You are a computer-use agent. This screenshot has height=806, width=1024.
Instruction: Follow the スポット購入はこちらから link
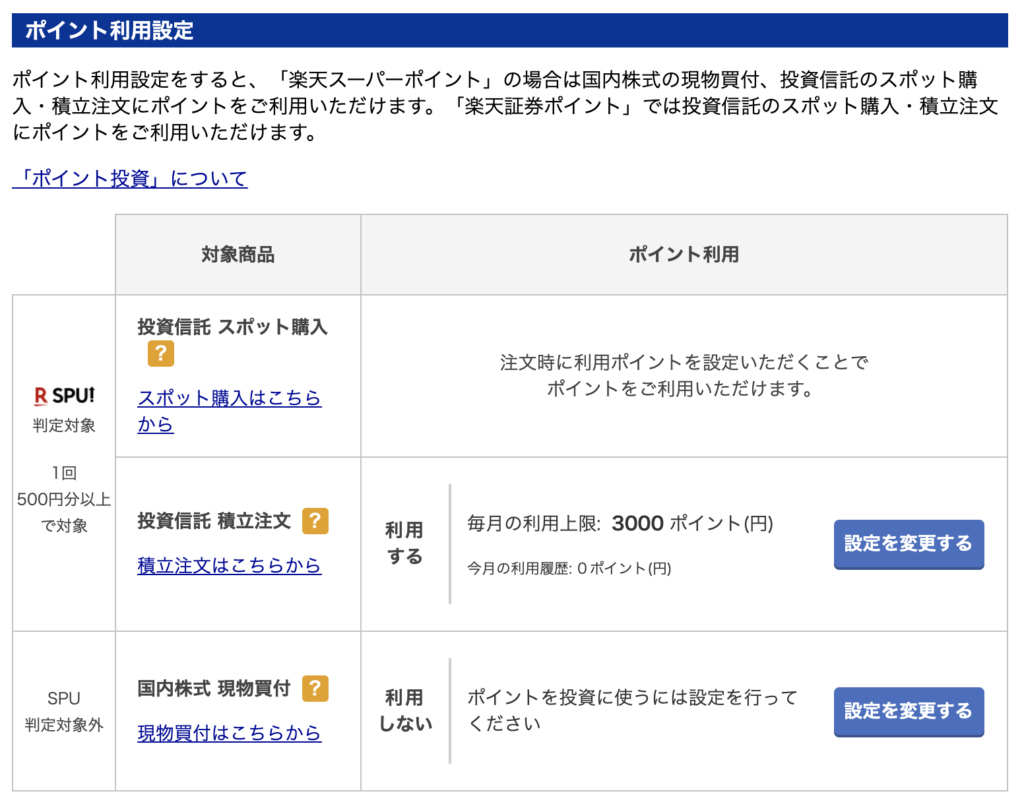(x=229, y=410)
